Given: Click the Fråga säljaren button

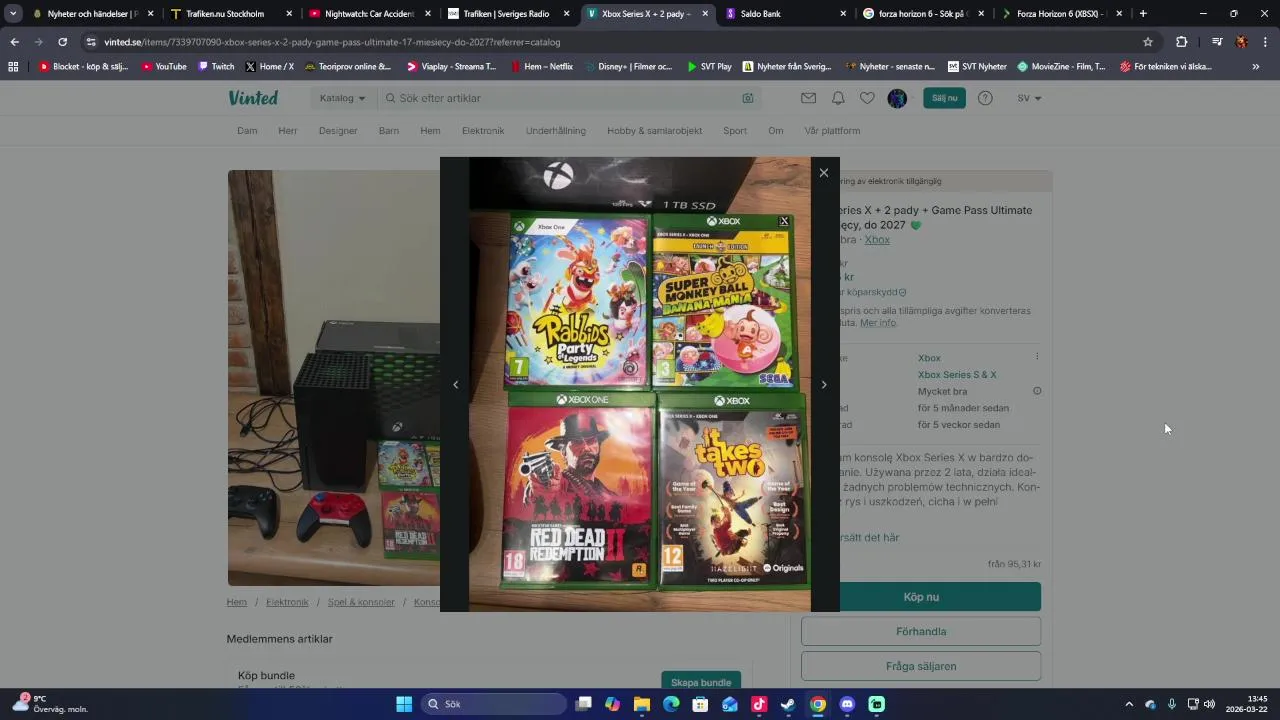Looking at the screenshot, I should point(921,666).
